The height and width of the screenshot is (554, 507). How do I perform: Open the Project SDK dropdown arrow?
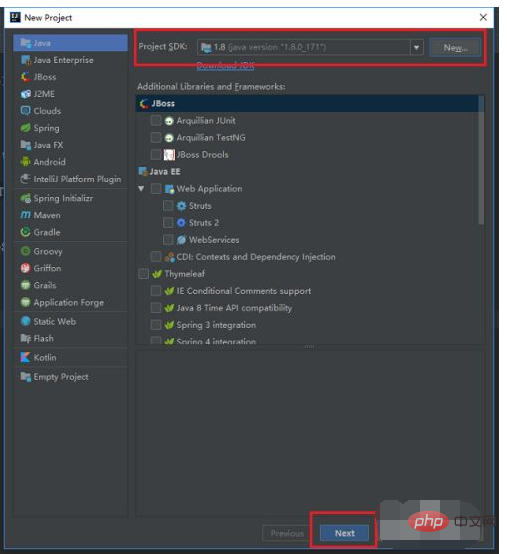(x=417, y=47)
